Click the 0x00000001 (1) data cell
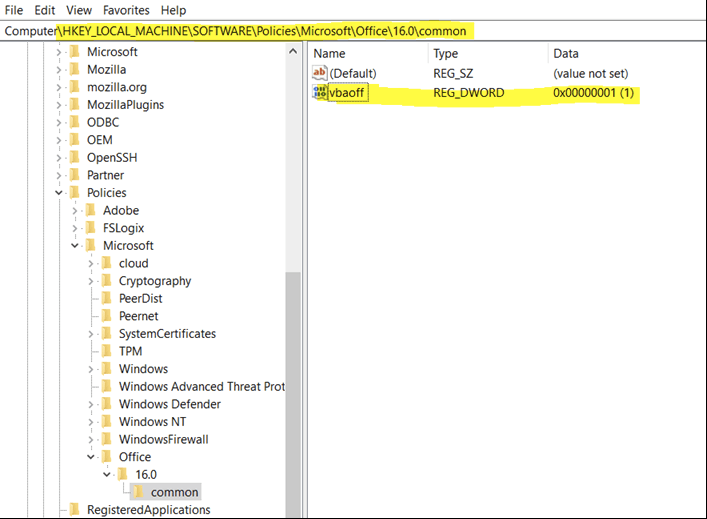The image size is (707, 519). coord(593,93)
